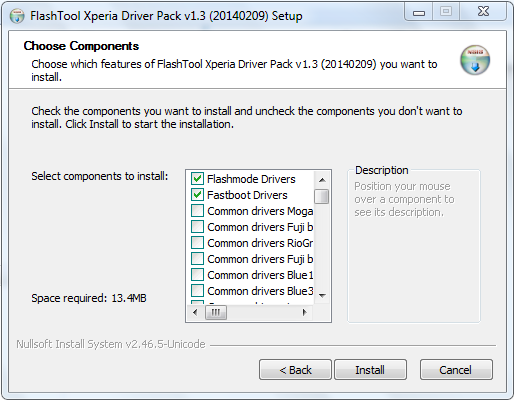Close the Setup window
The image size is (514, 400).
coord(483,12)
